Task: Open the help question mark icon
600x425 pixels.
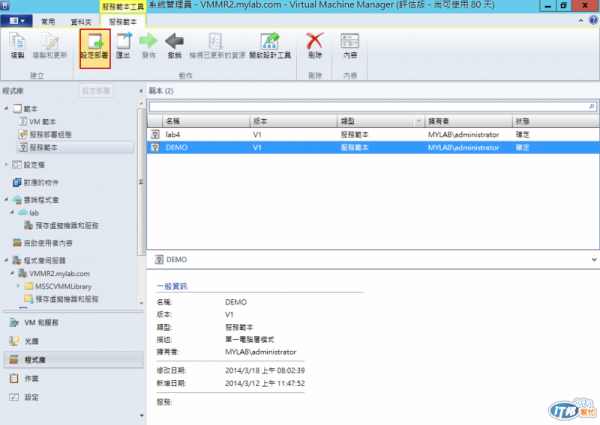Action: 593,21
